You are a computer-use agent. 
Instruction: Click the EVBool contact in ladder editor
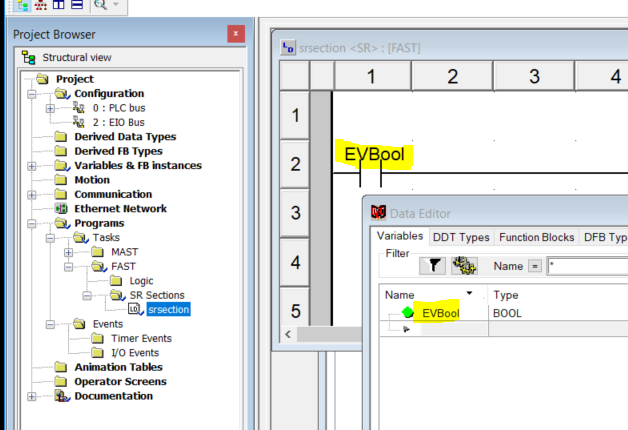370,173
